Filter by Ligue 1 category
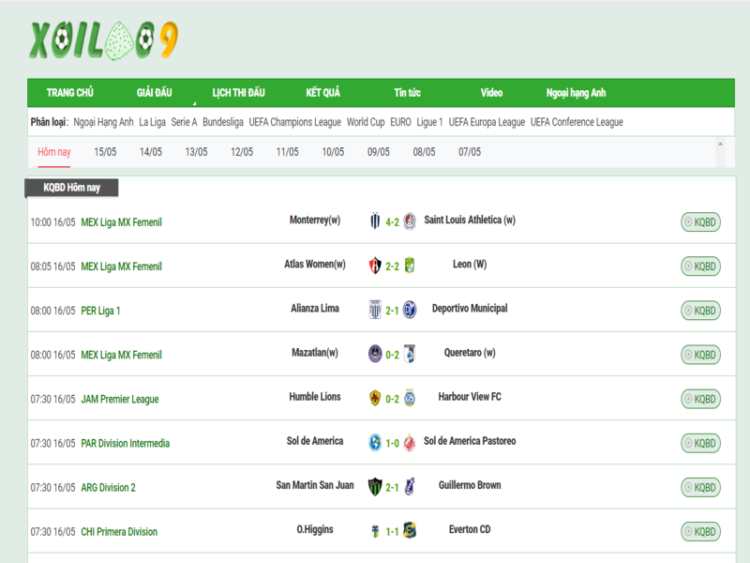This screenshot has width=750, height=563. tap(430, 122)
